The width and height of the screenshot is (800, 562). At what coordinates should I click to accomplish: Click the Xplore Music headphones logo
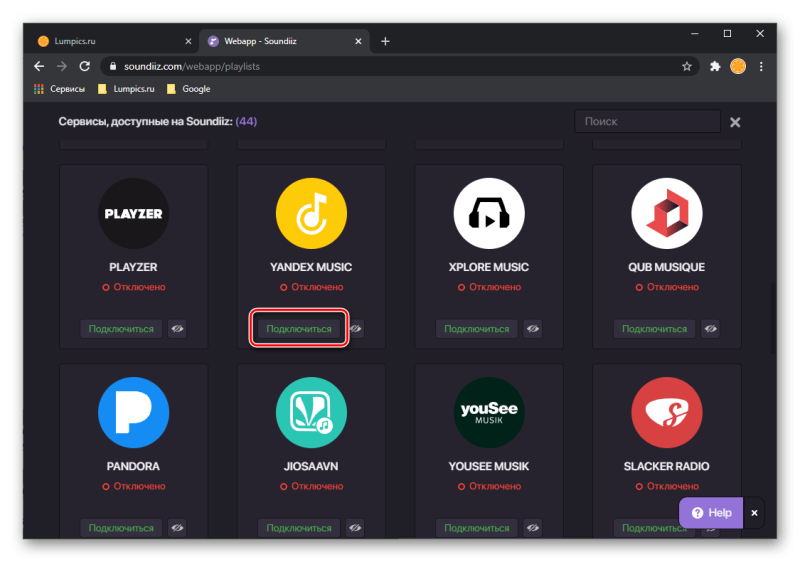489,213
